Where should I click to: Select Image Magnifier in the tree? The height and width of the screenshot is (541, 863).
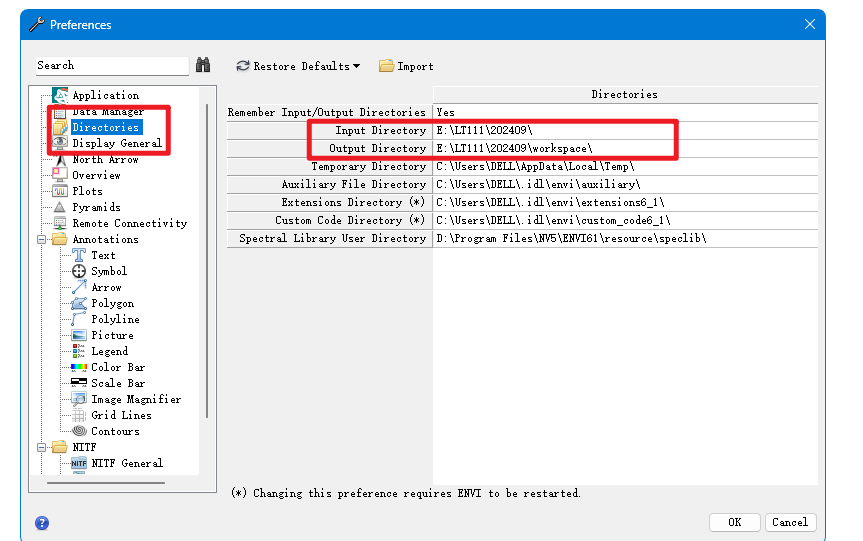coord(136,399)
